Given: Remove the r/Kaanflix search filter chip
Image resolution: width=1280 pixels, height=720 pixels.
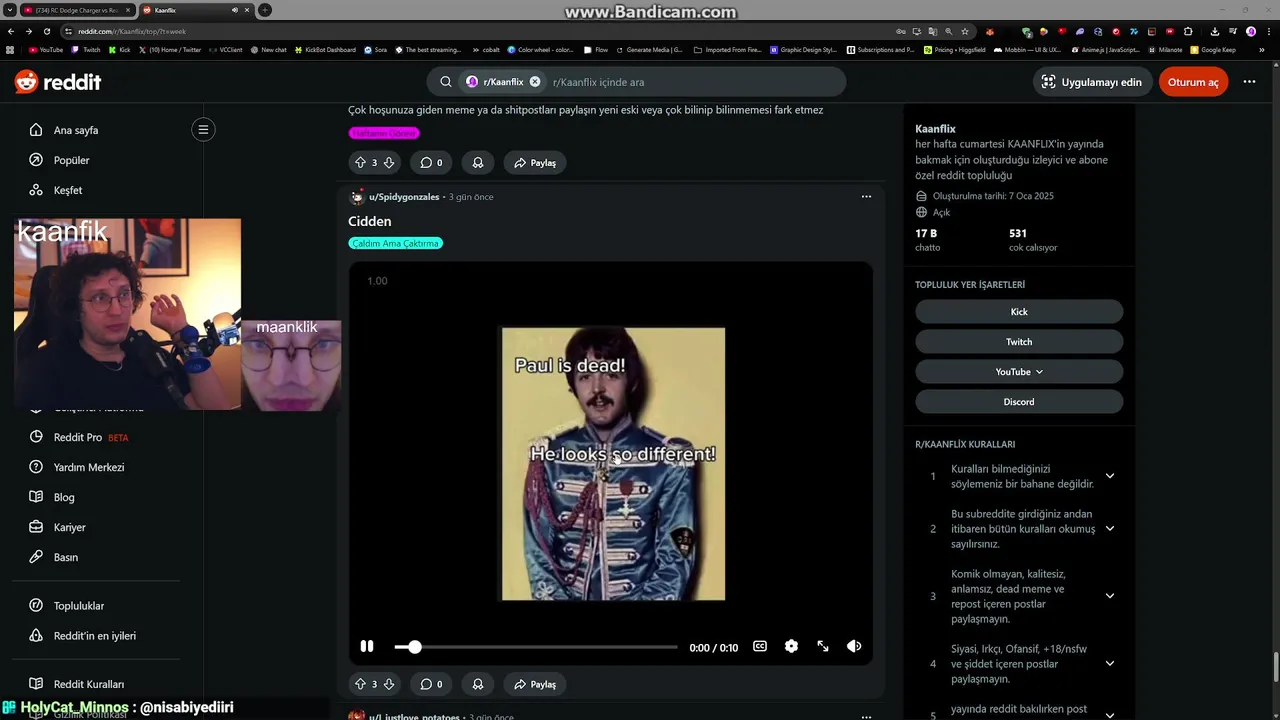Looking at the screenshot, I should (x=535, y=82).
